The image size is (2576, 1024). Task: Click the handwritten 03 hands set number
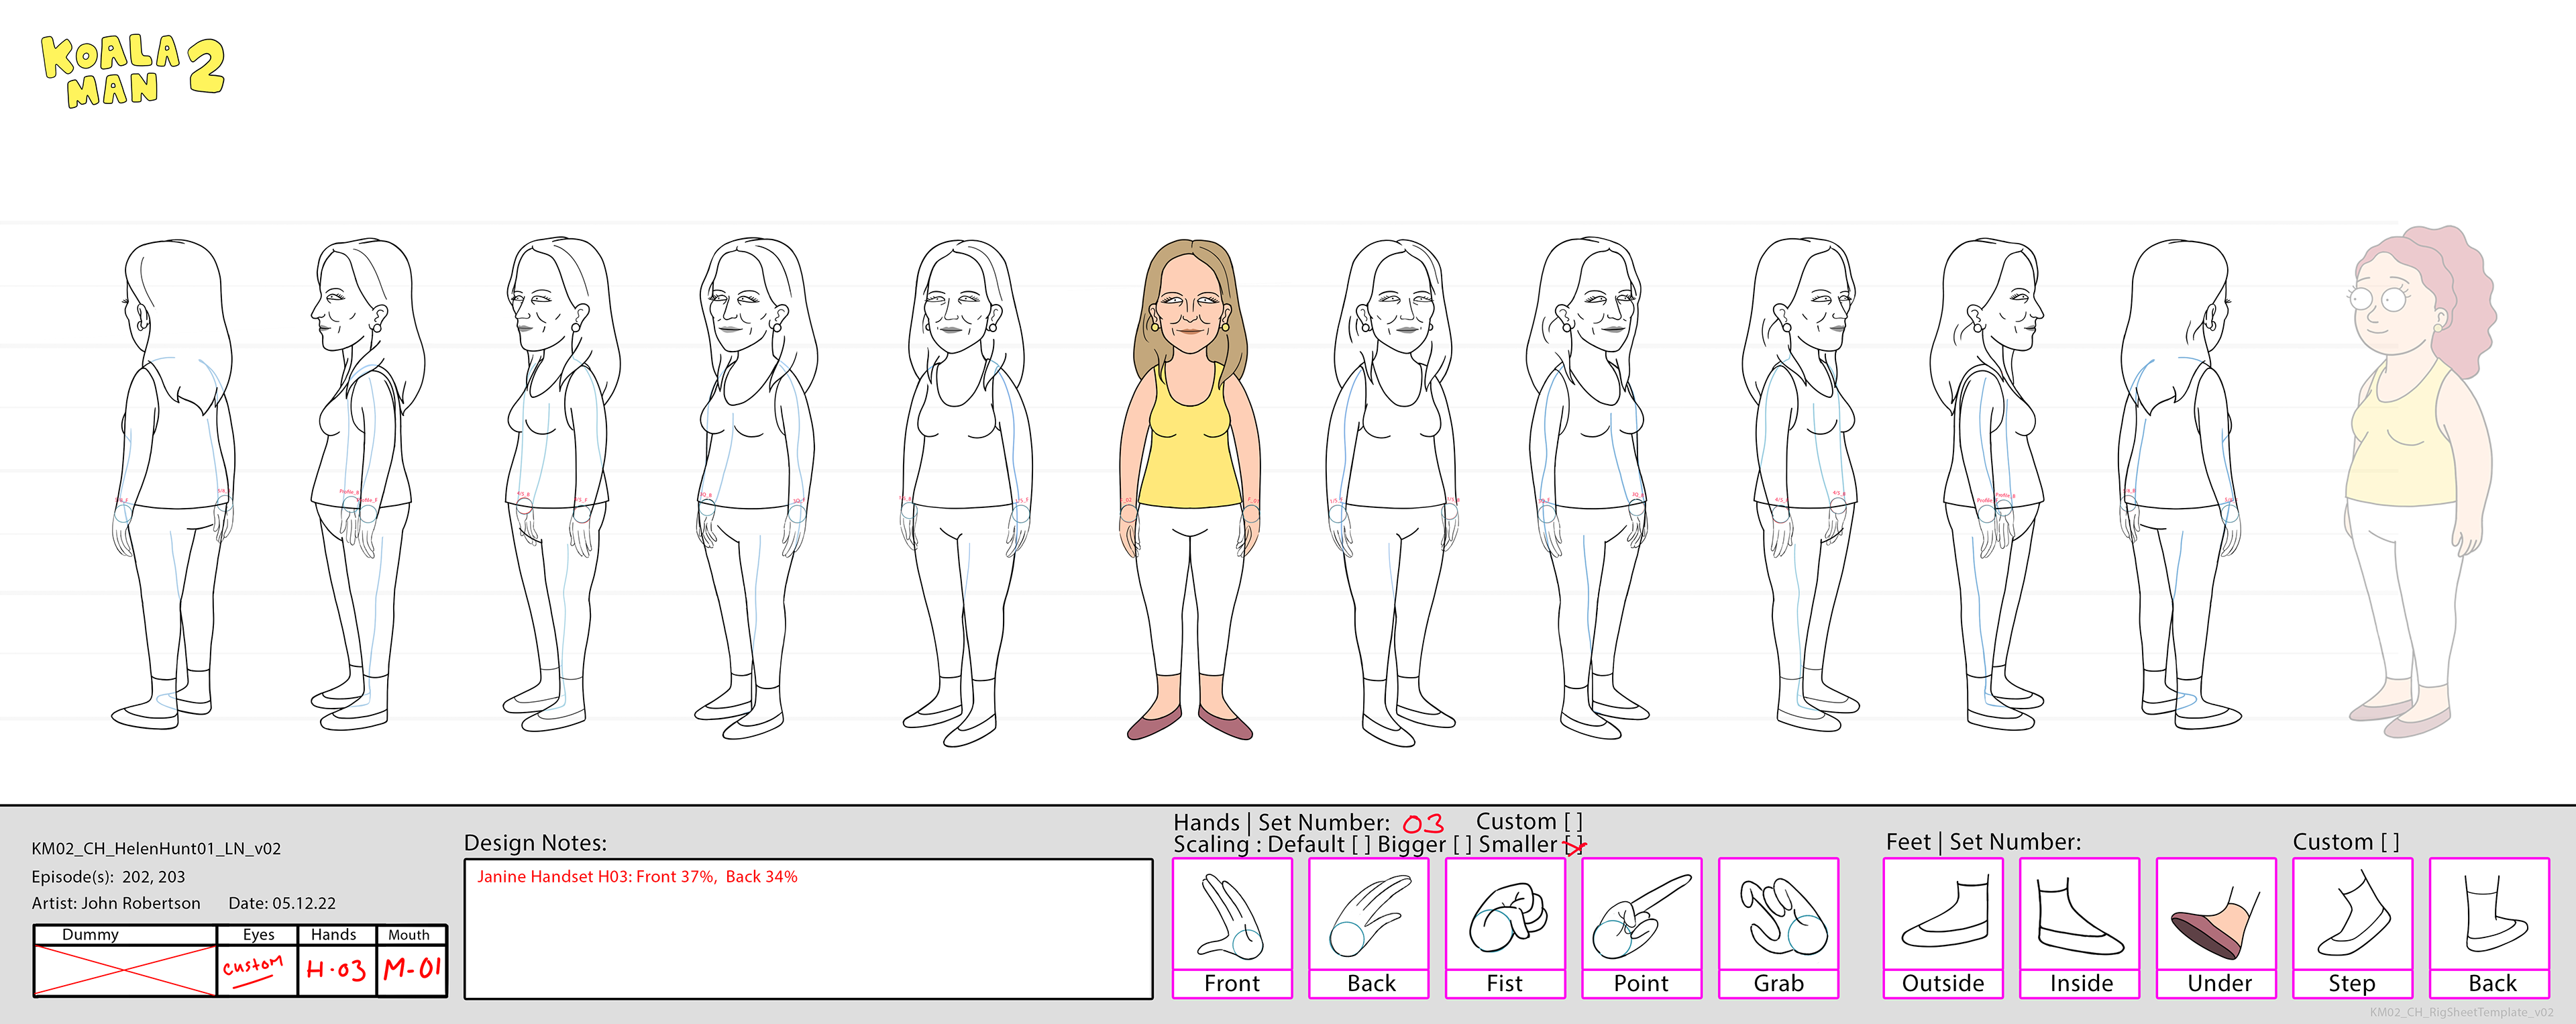coord(1422,824)
